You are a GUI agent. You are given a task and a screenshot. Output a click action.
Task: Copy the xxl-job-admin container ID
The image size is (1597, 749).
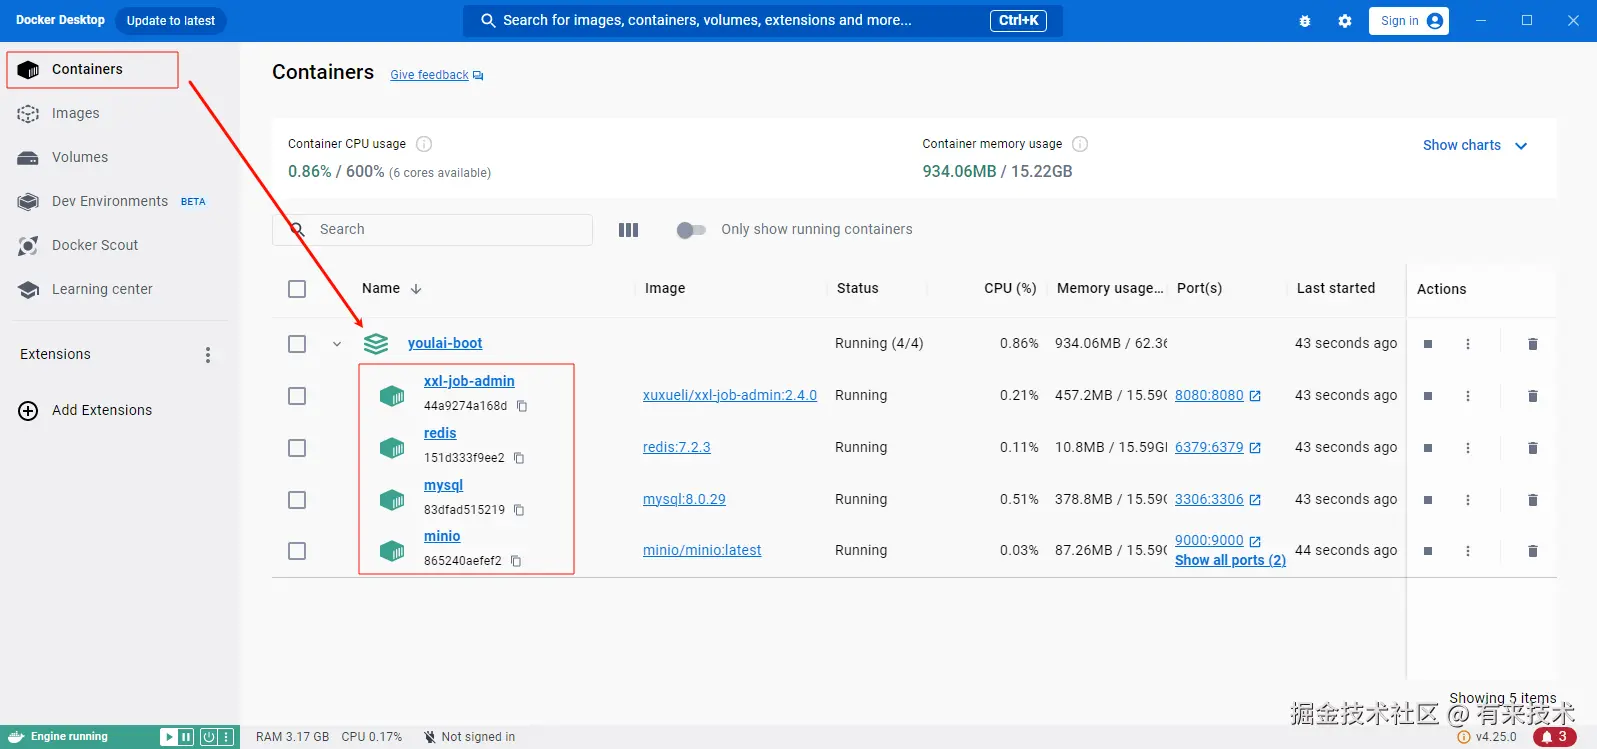(x=522, y=406)
